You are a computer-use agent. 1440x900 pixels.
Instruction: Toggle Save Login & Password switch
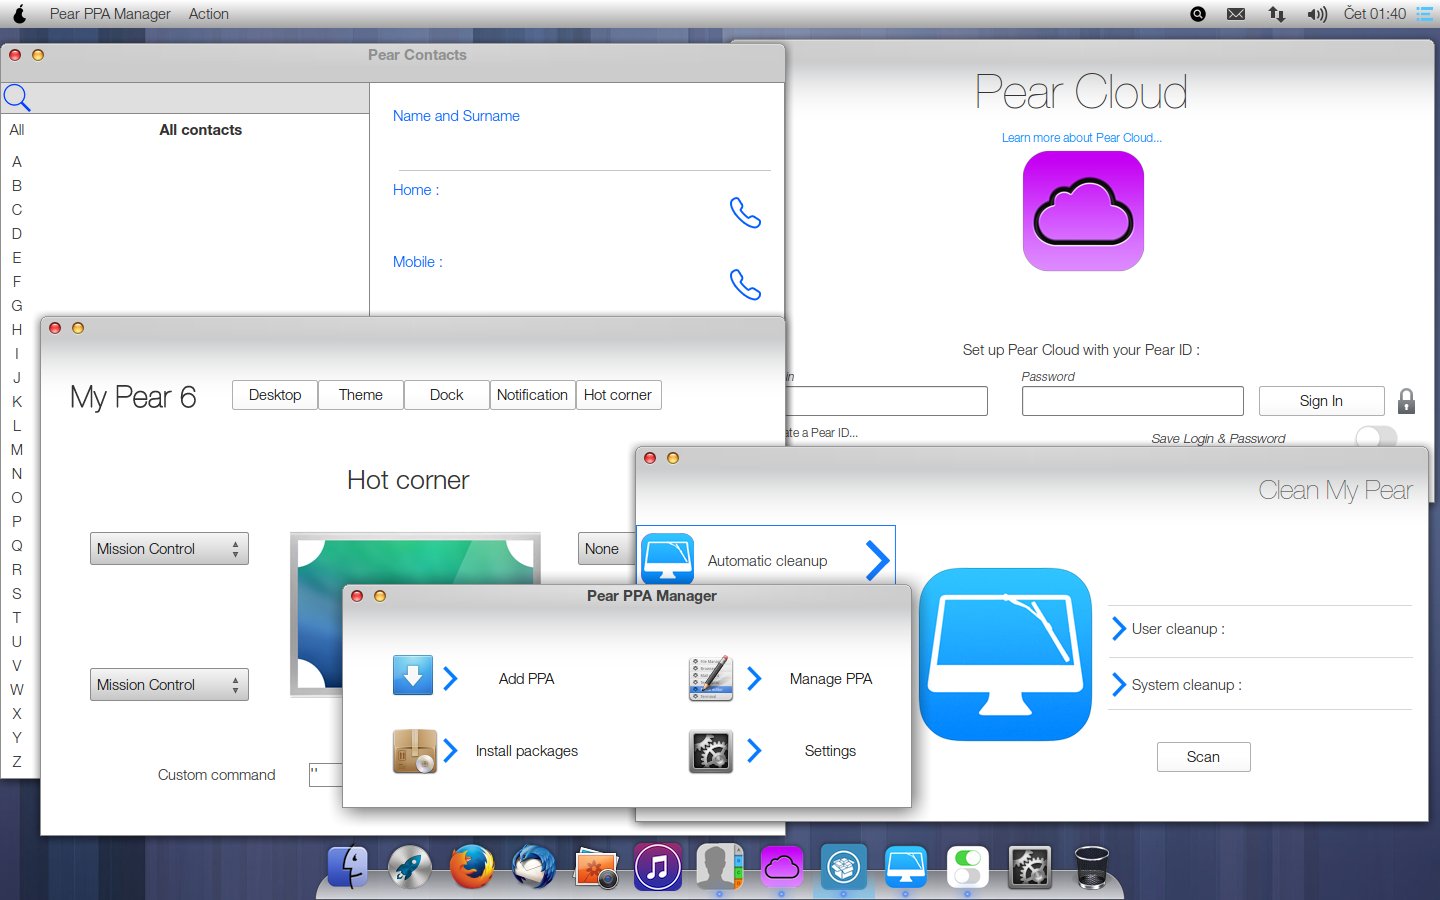point(1375,437)
